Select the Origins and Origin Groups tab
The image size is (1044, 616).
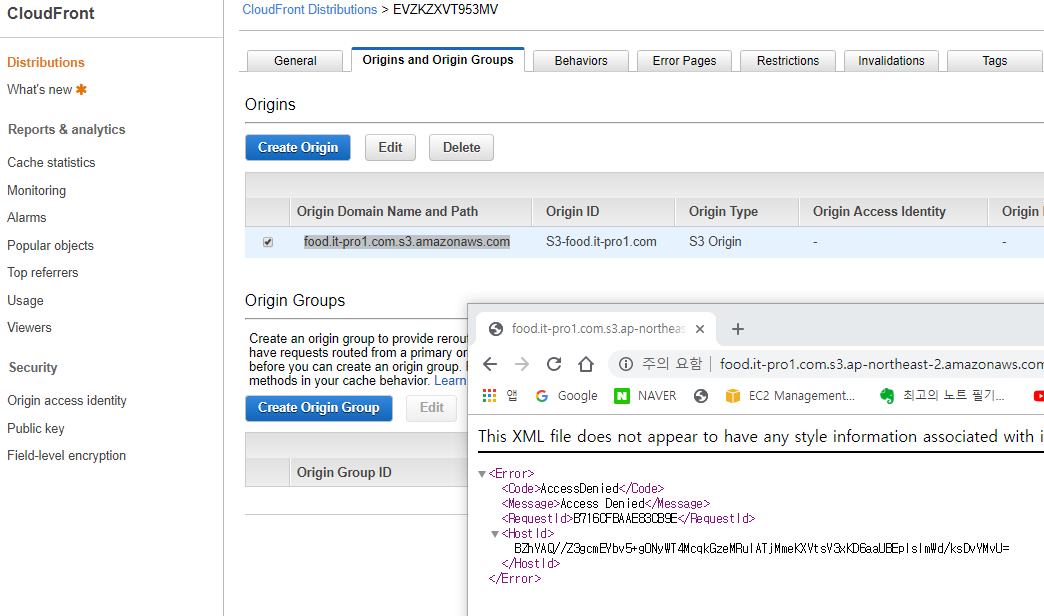point(438,59)
